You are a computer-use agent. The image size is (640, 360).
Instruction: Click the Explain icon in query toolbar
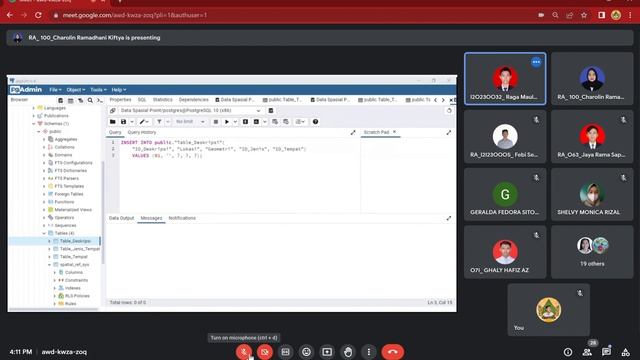tap(245, 122)
